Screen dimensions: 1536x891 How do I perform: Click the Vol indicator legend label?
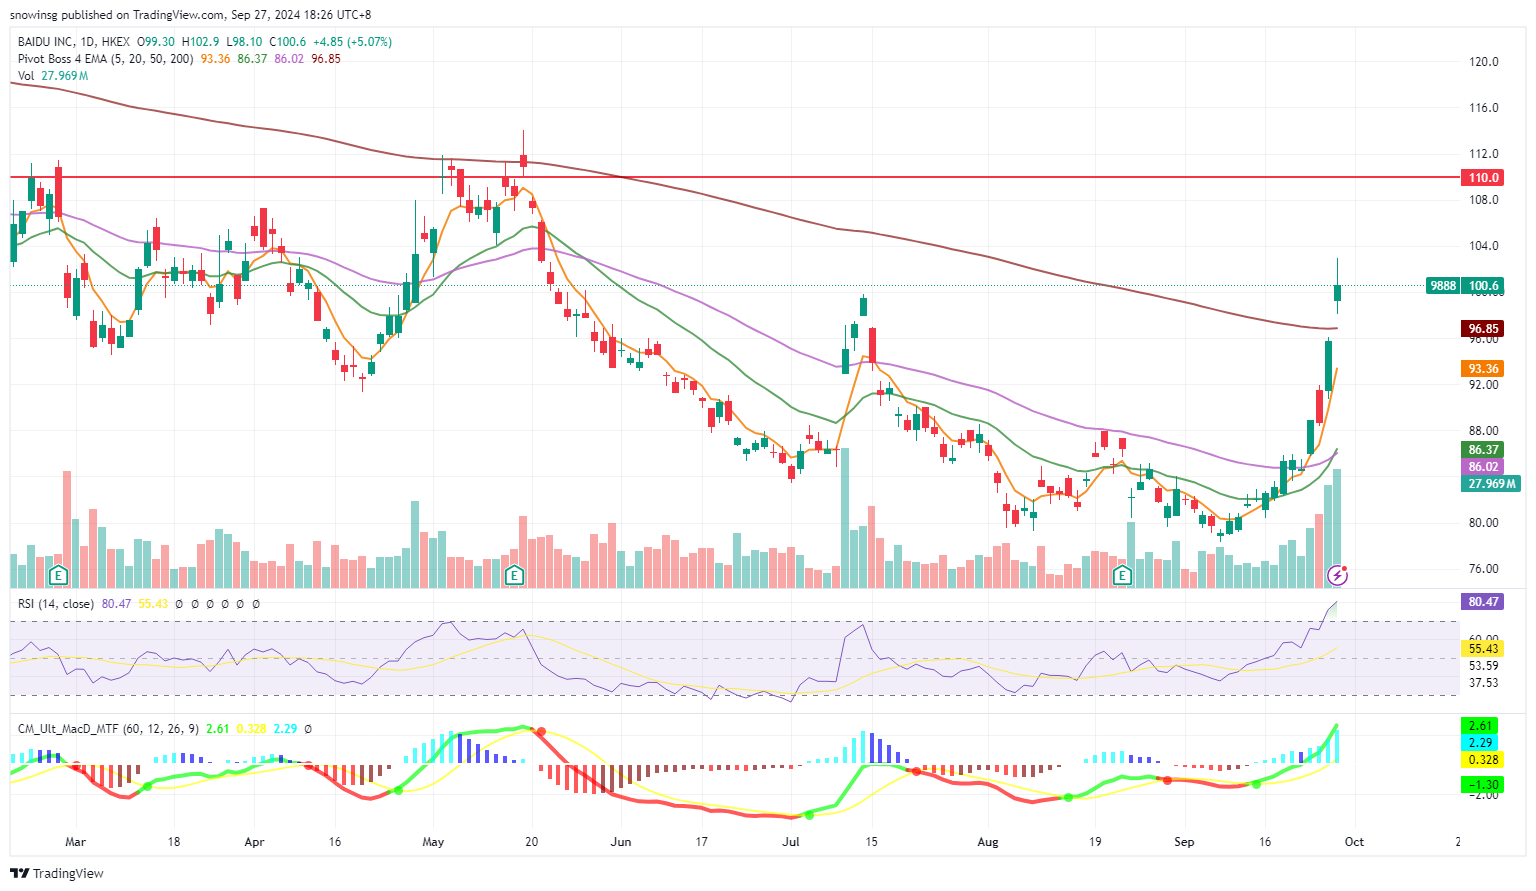26,76
